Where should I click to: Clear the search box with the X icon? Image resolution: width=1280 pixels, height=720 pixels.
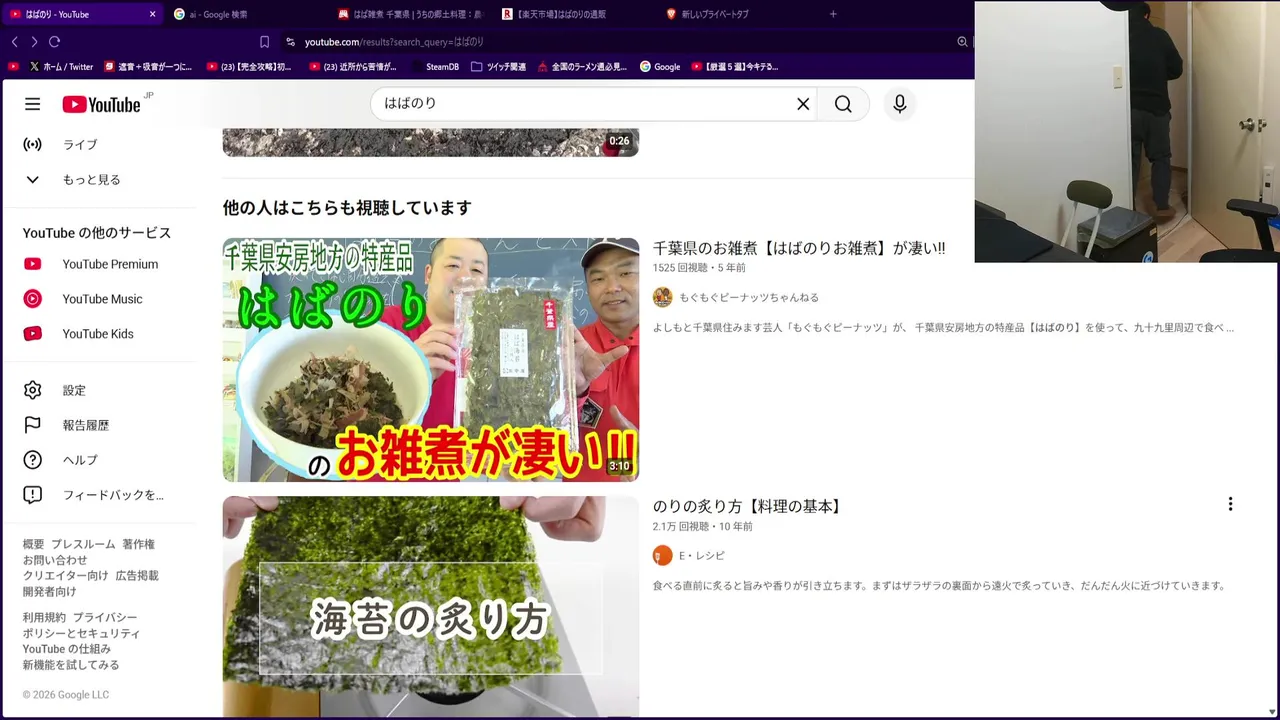point(803,104)
